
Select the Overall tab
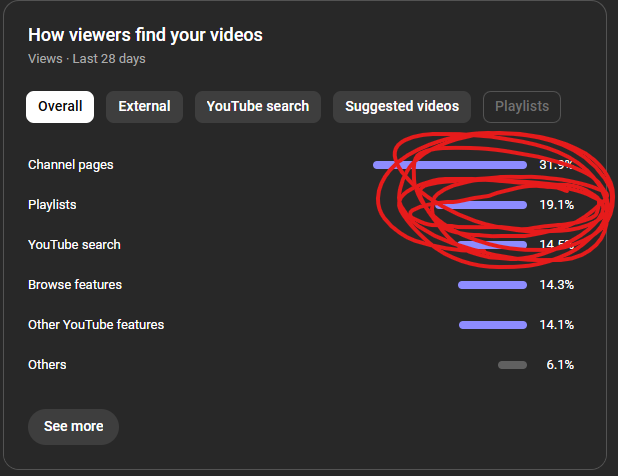tap(60, 106)
